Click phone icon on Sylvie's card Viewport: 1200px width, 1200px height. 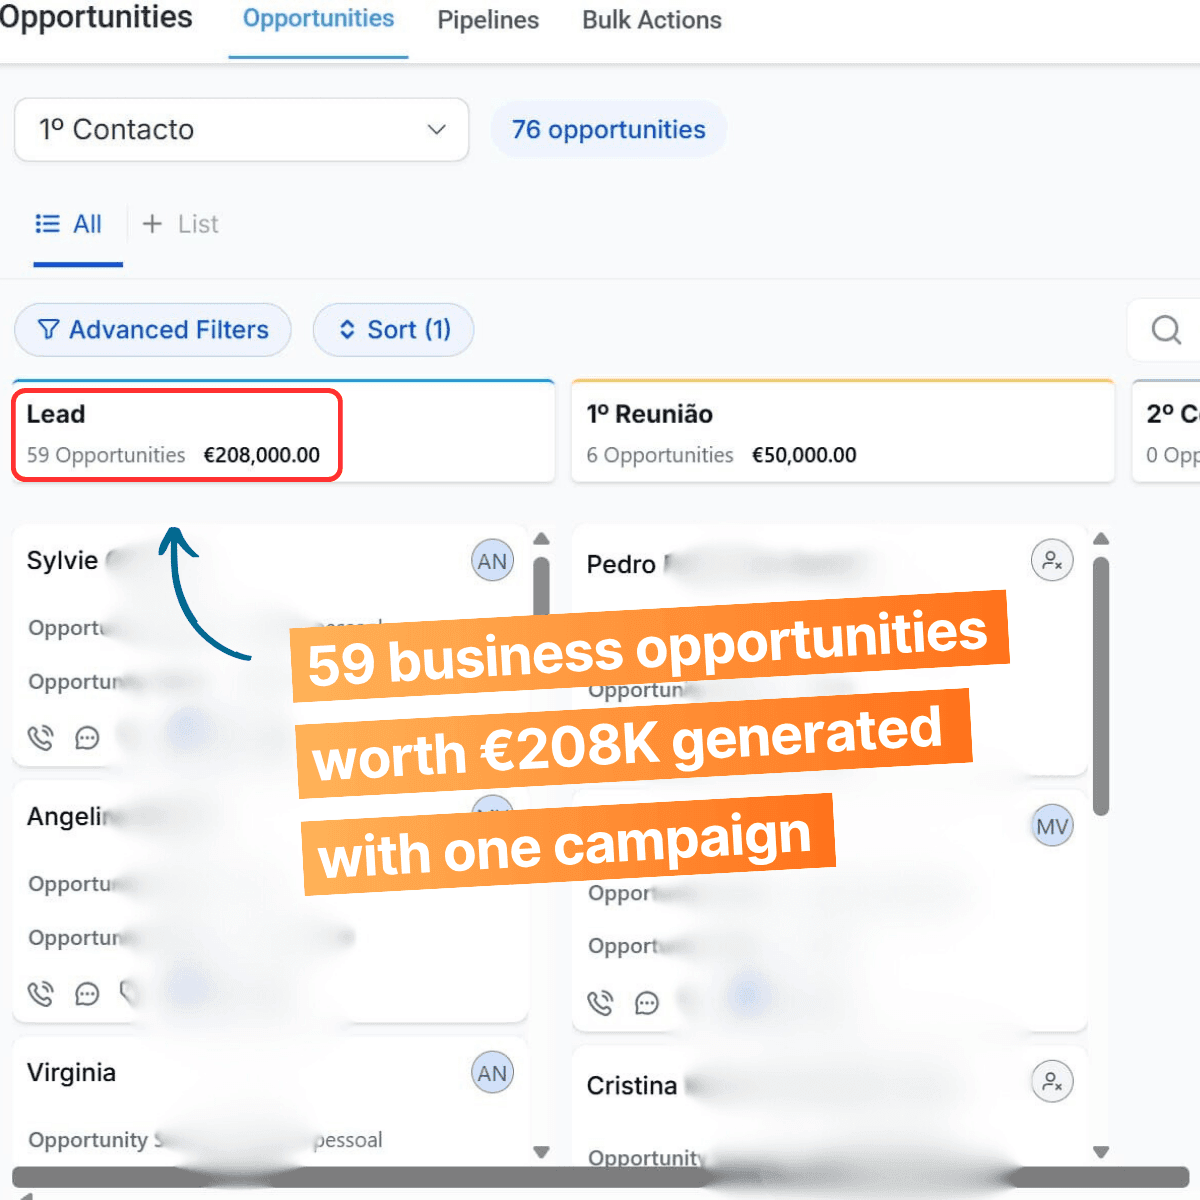click(41, 738)
